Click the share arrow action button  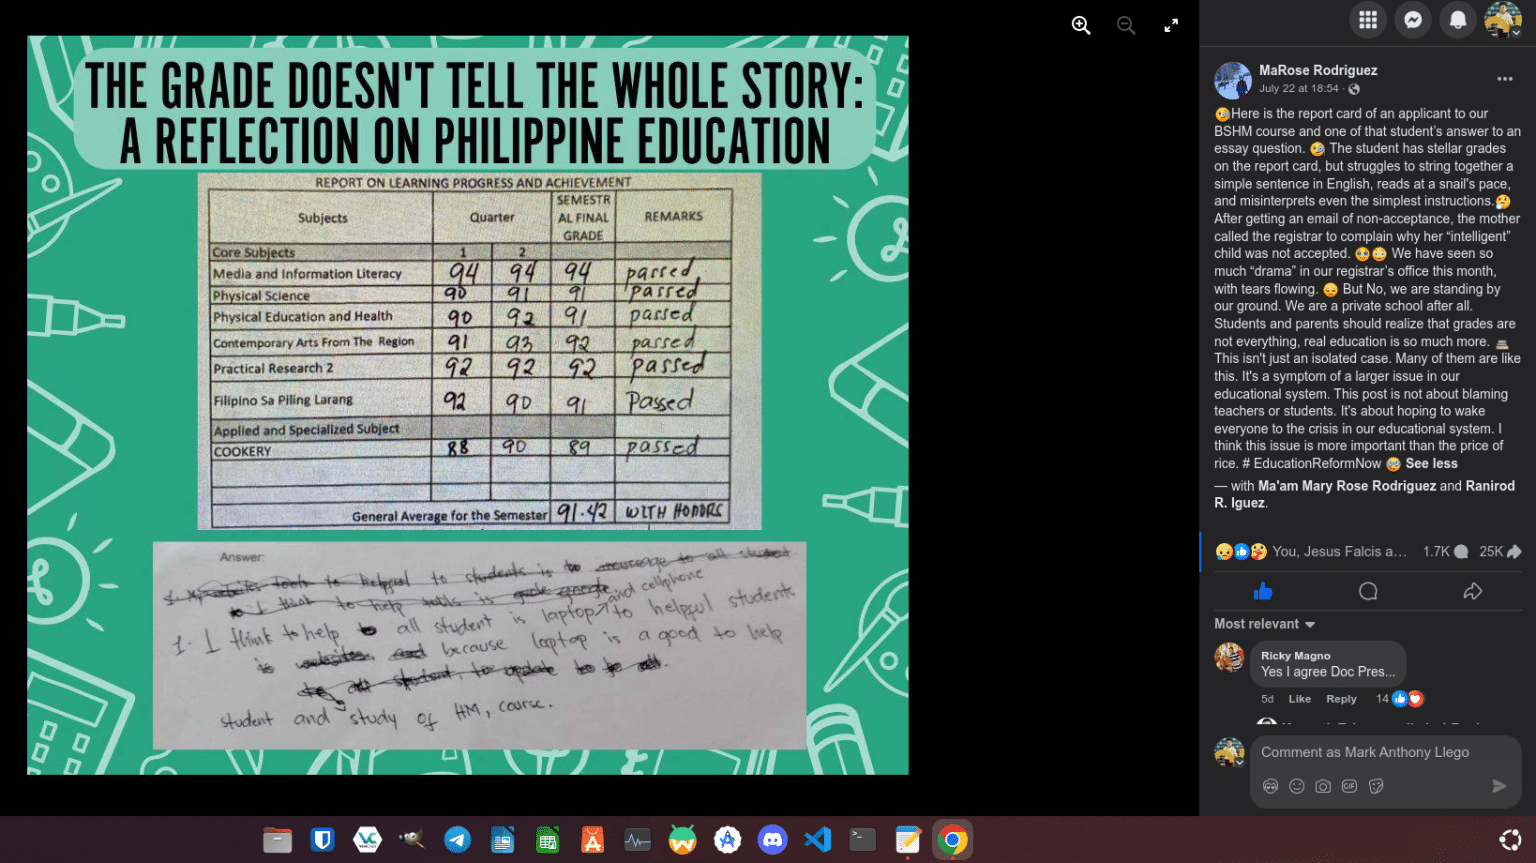pyautogui.click(x=1472, y=591)
